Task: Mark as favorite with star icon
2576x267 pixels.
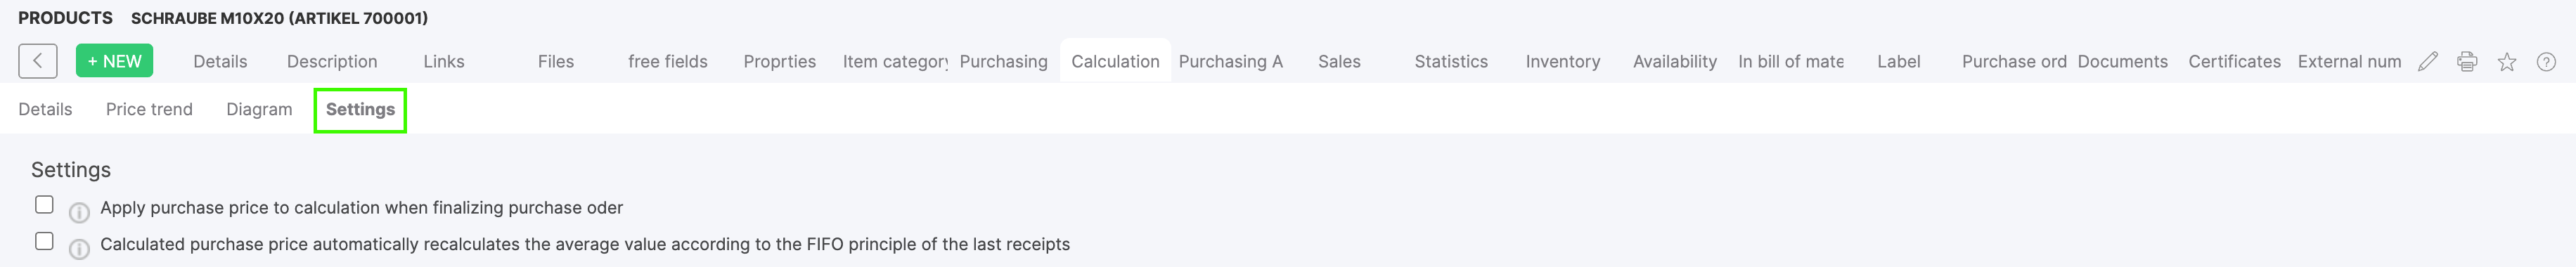Action: [x=2507, y=62]
